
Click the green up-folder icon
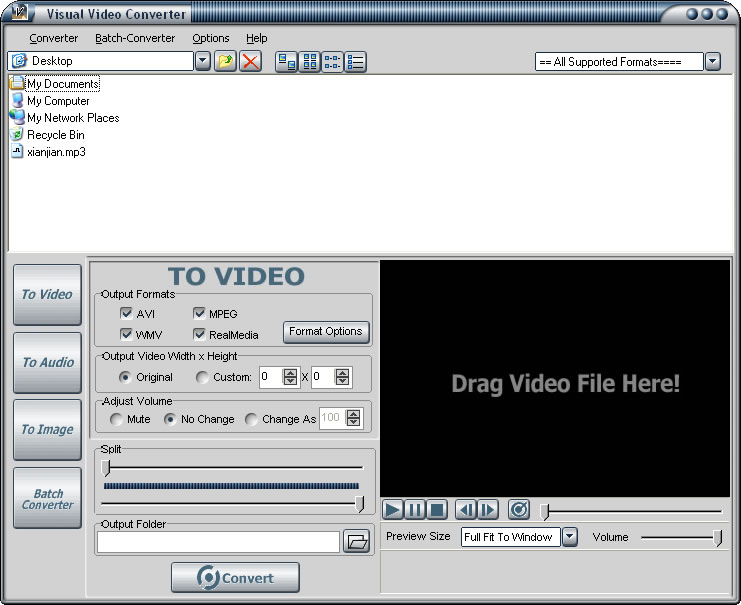tap(227, 62)
